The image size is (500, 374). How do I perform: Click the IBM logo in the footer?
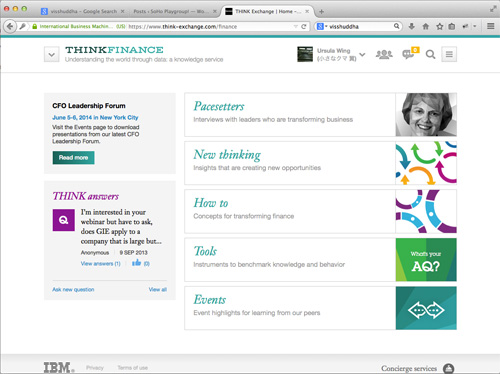59,367
